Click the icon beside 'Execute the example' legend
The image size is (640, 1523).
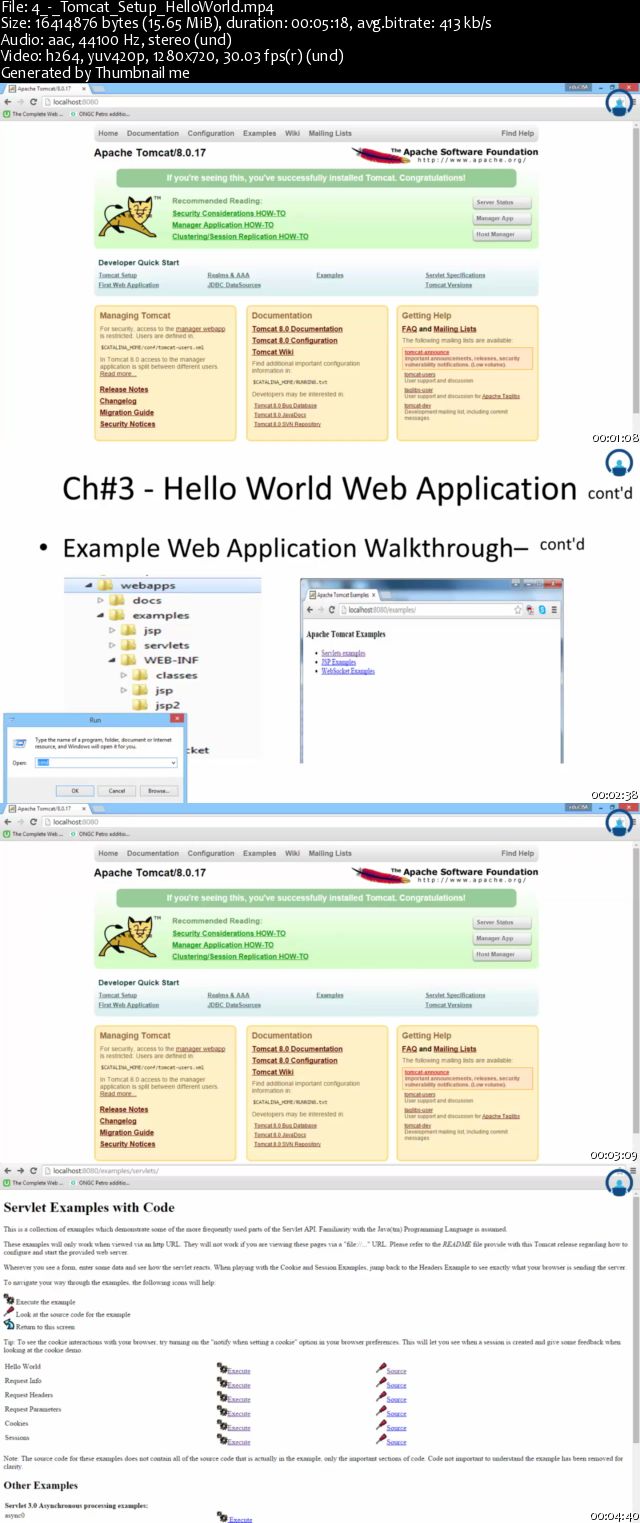[9, 1300]
